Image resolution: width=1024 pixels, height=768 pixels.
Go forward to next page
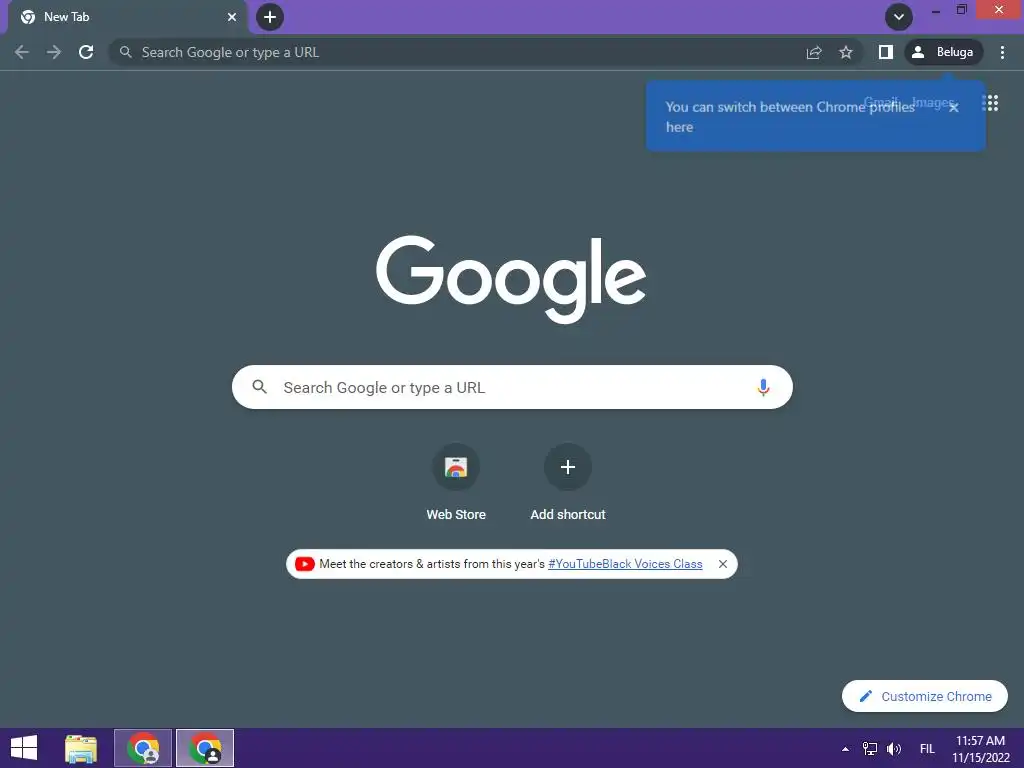[x=54, y=52]
